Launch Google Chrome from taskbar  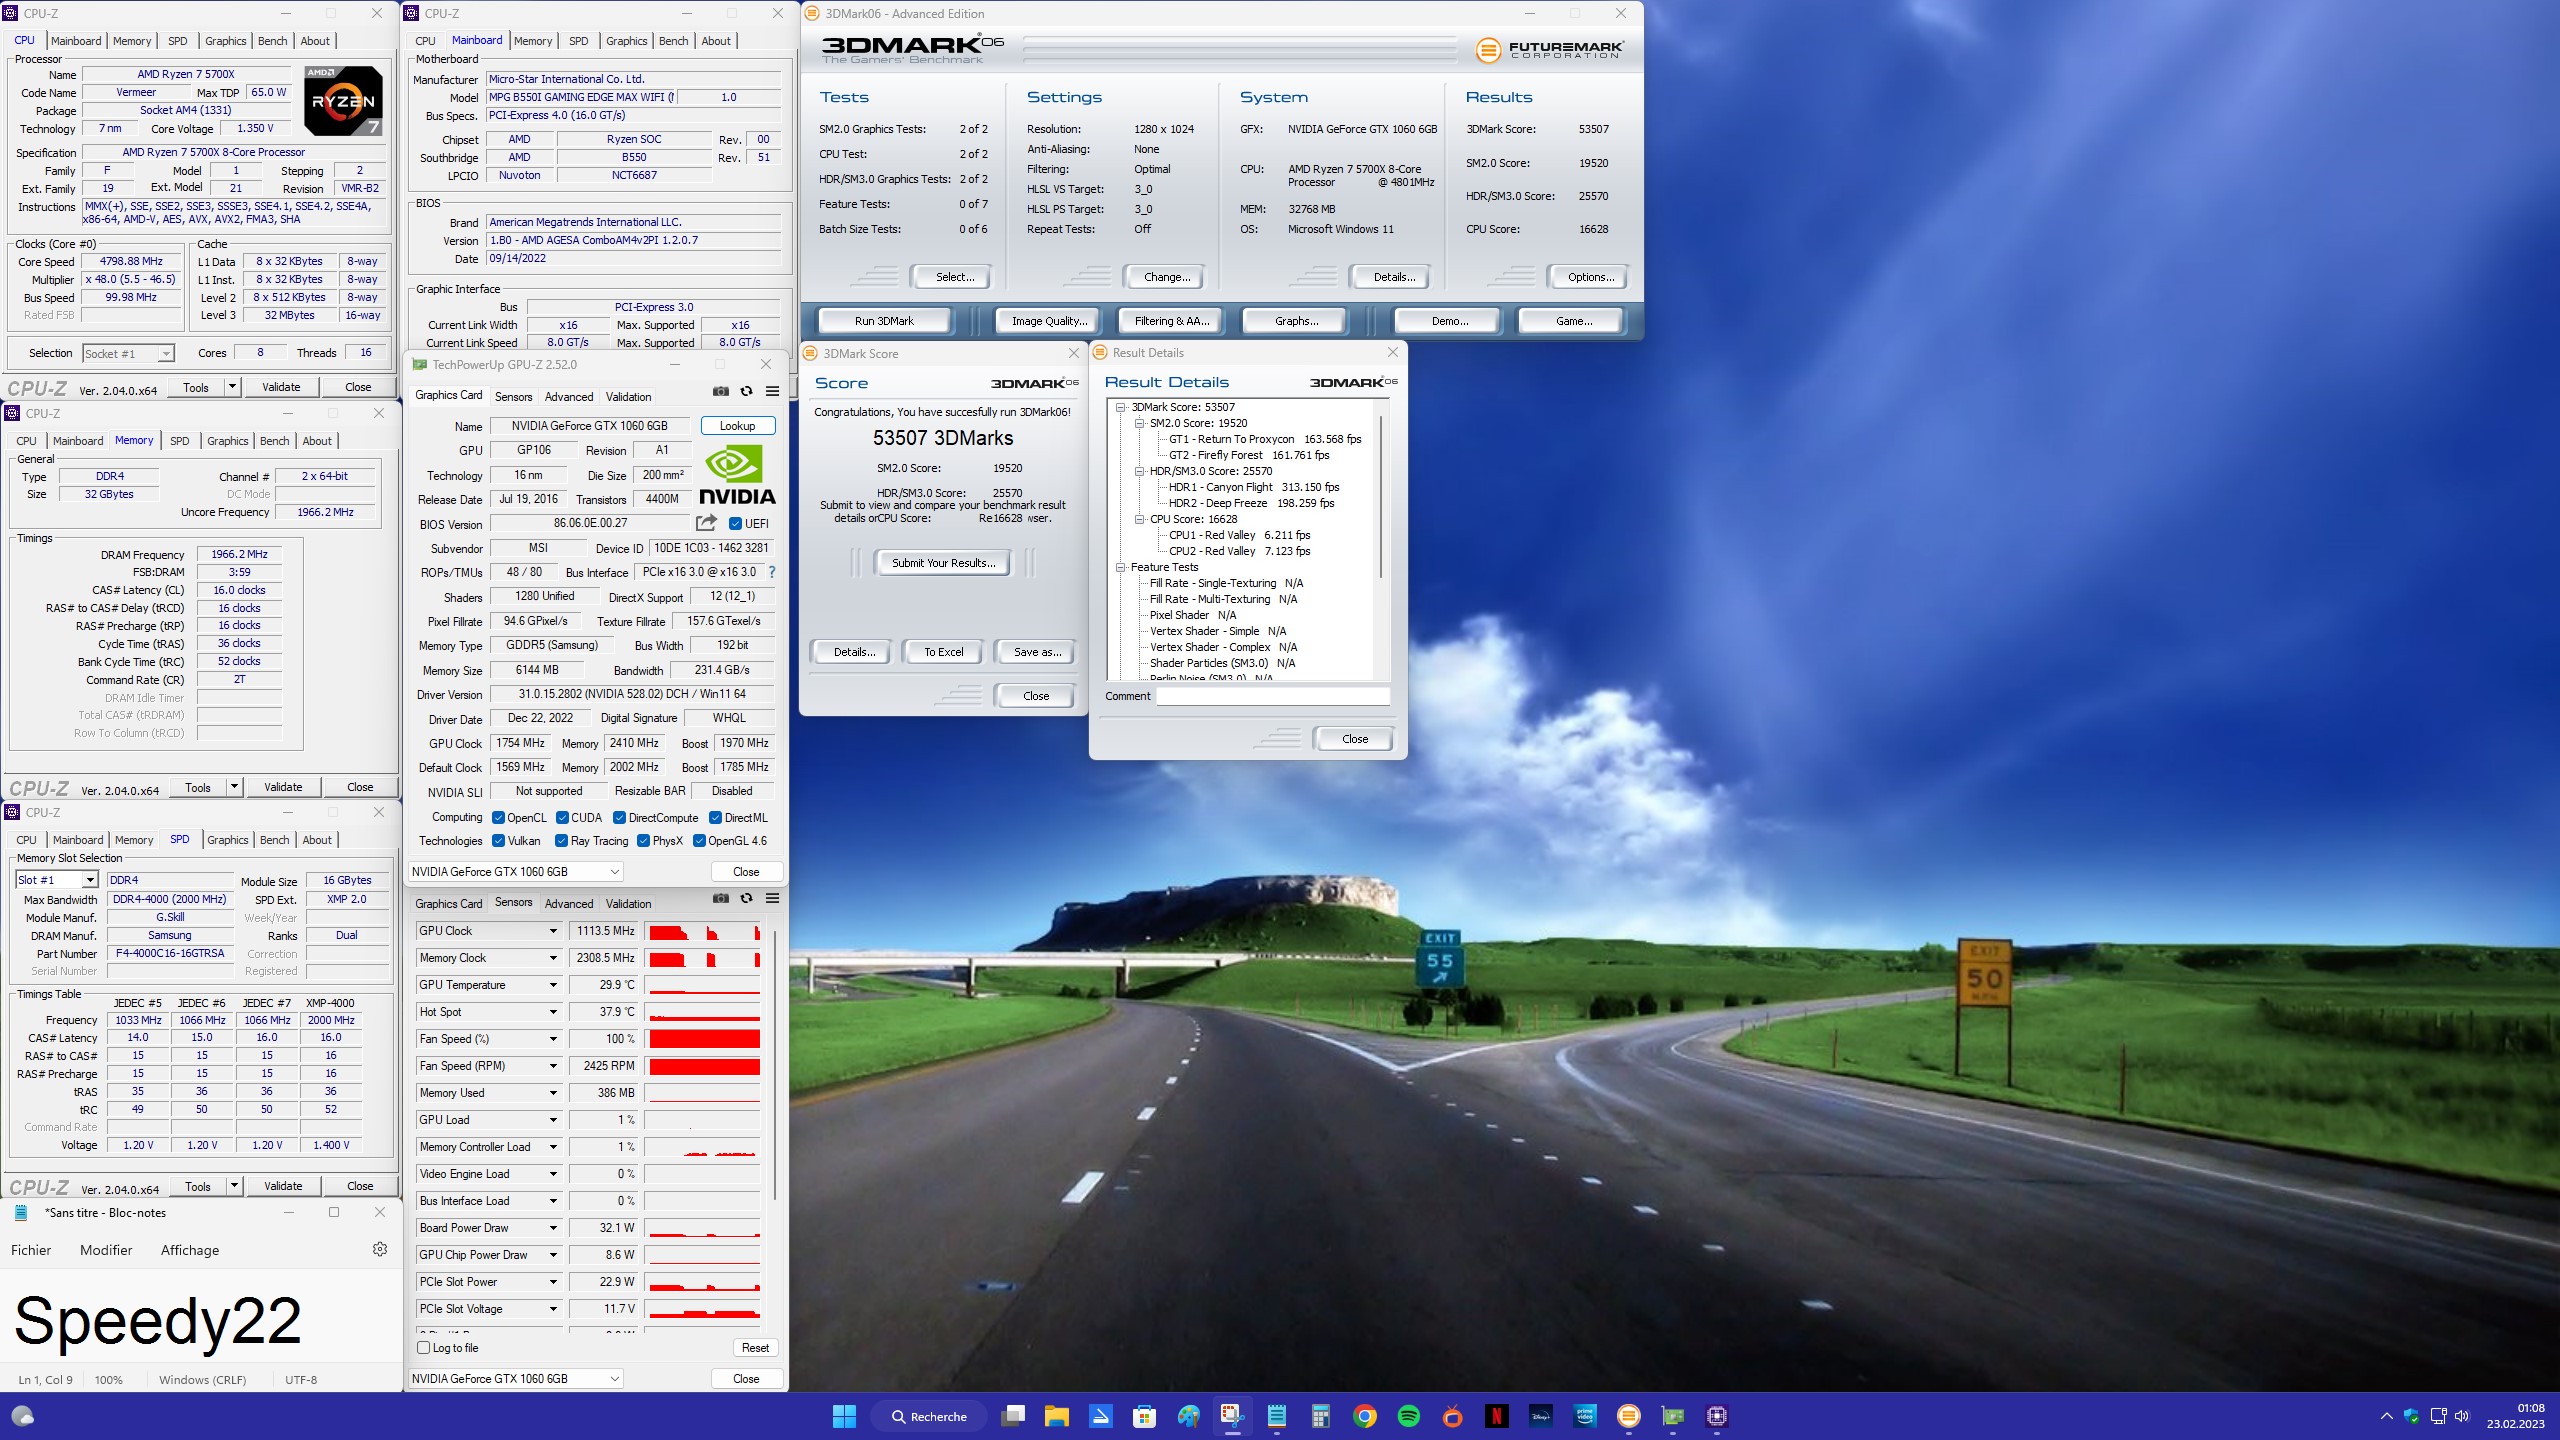[1365, 1416]
